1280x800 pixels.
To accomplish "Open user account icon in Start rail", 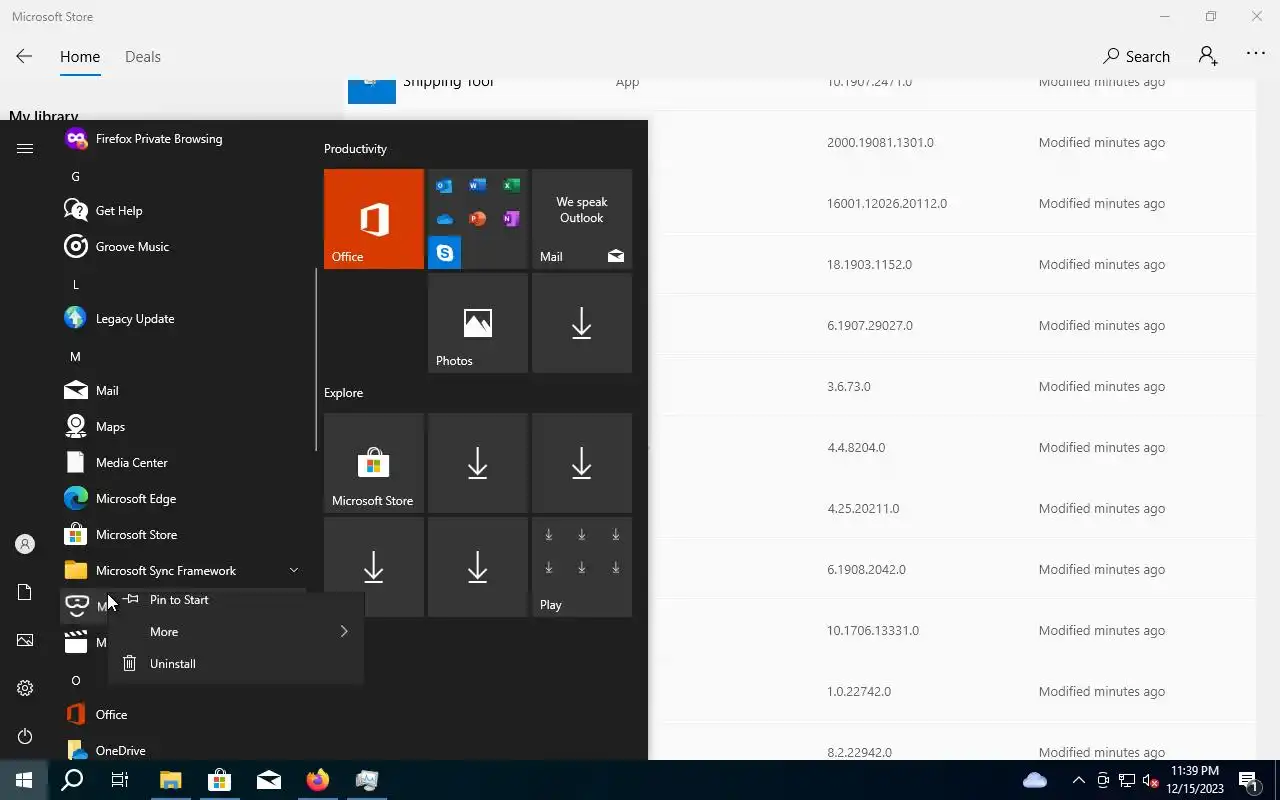I will tap(25, 544).
